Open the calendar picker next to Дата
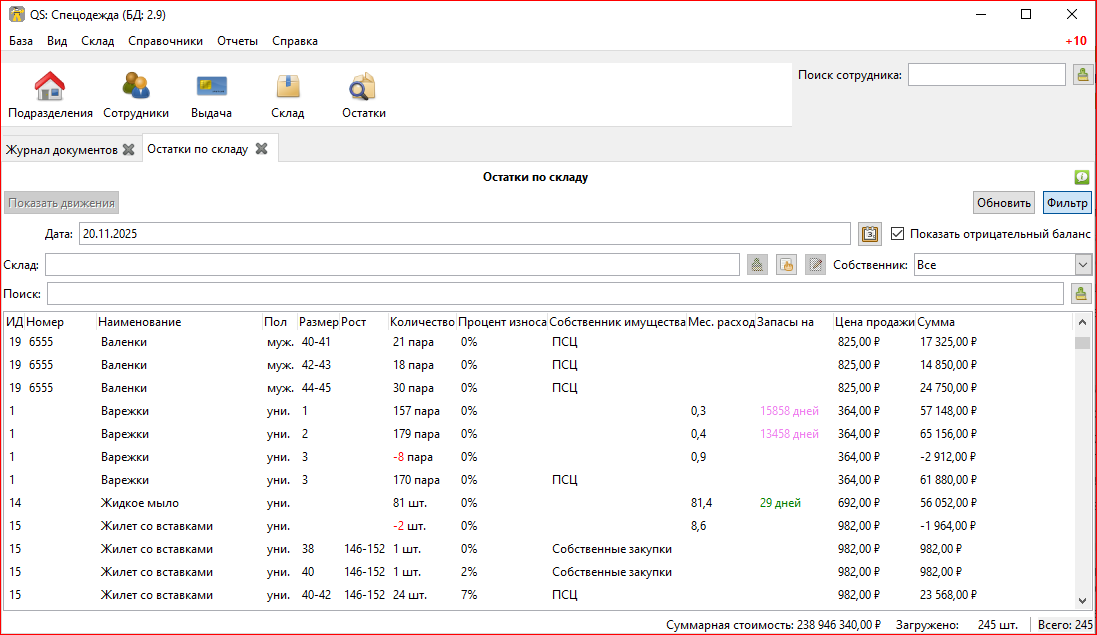The width and height of the screenshot is (1097, 635). pos(870,234)
